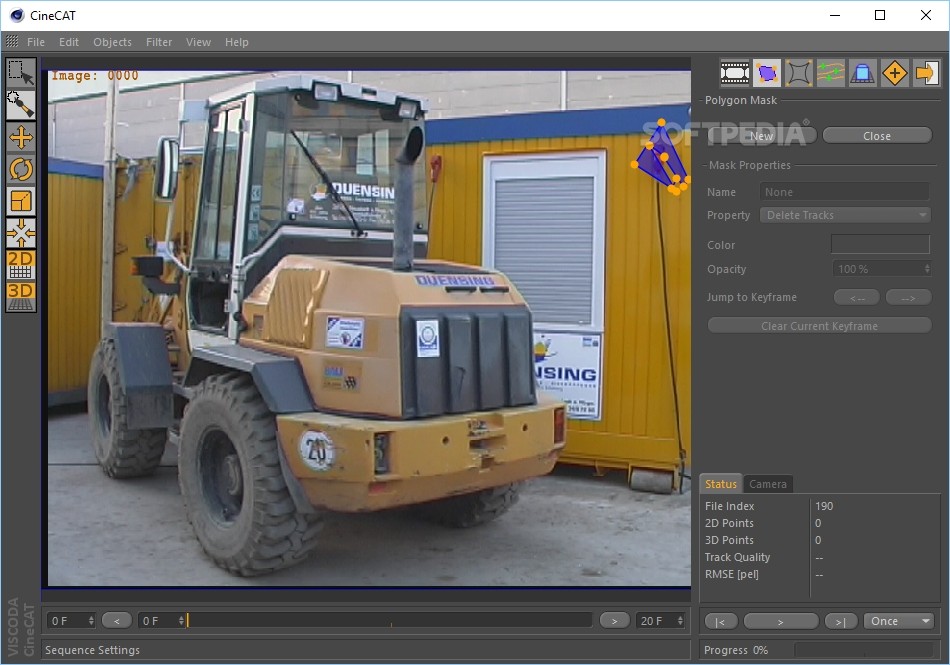
Task: Open the Edit menu
Action: [x=68, y=42]
